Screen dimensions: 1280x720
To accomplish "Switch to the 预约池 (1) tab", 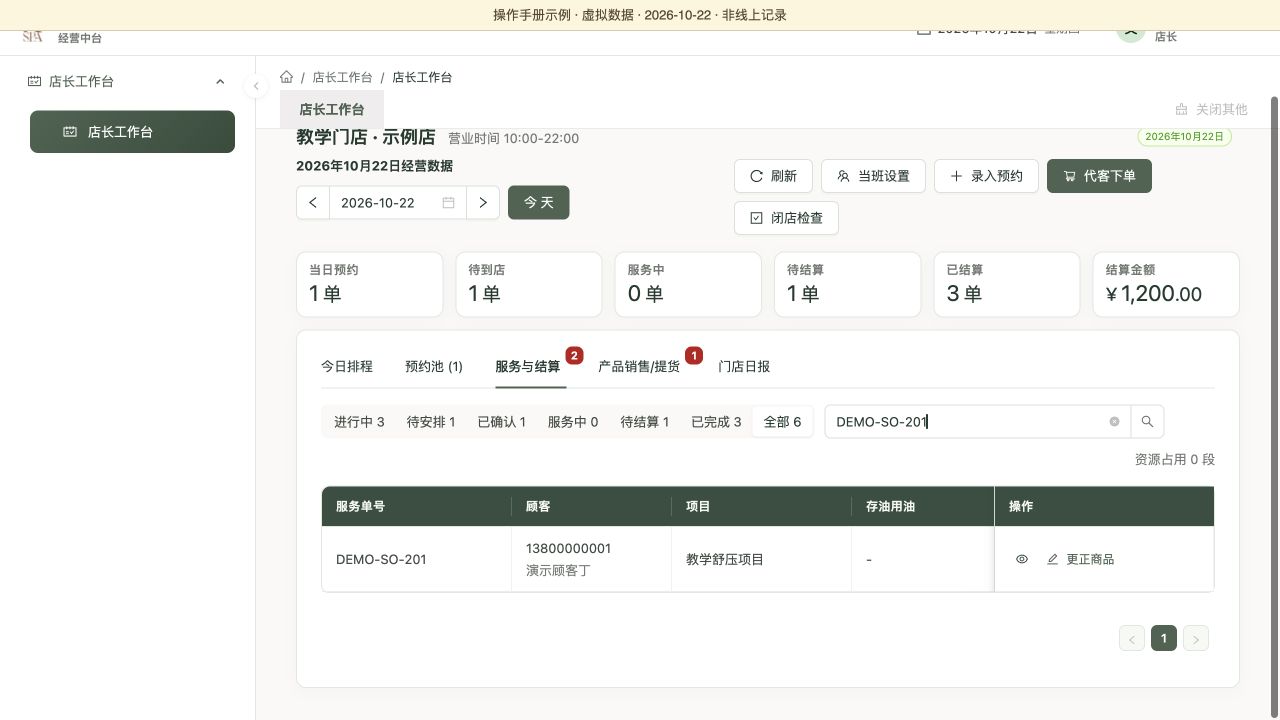I will tap(434, 367).
